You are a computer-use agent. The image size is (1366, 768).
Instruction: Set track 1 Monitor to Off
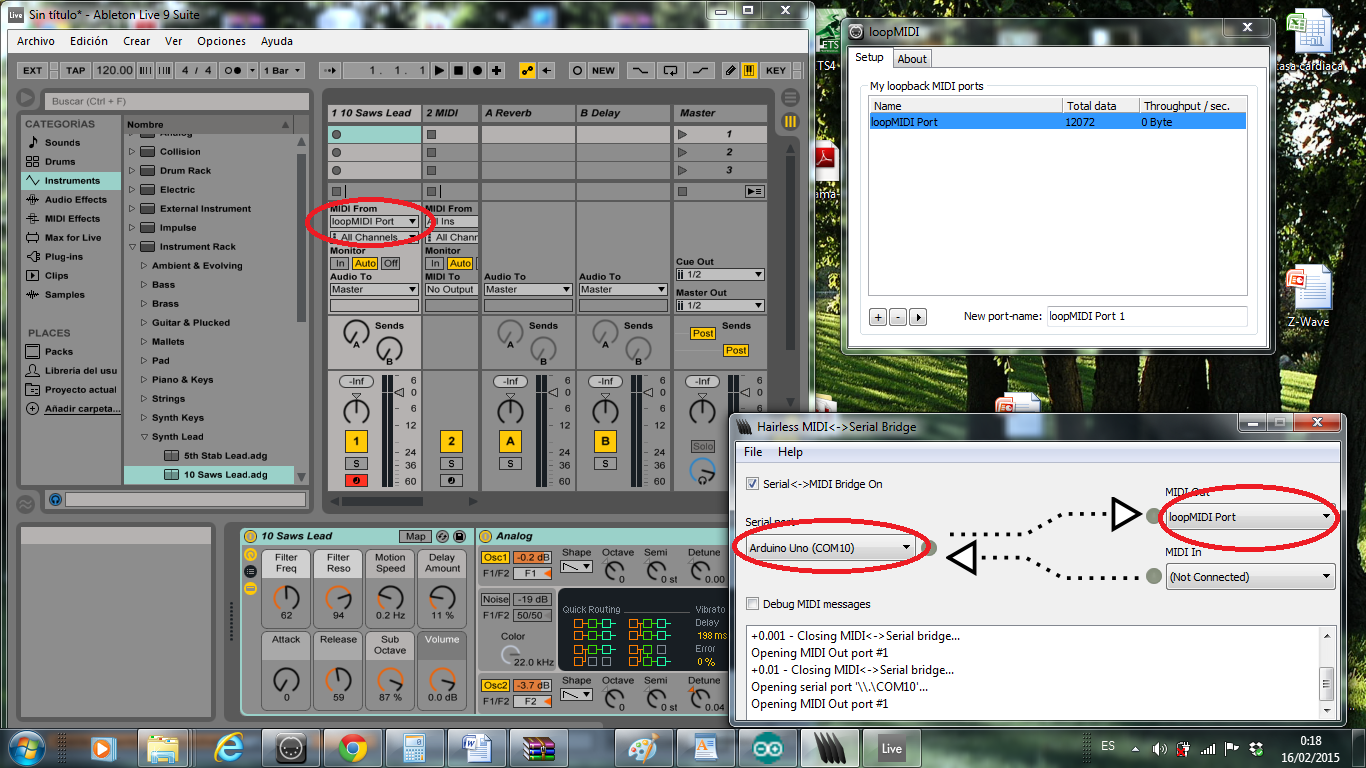click(390, 263)
